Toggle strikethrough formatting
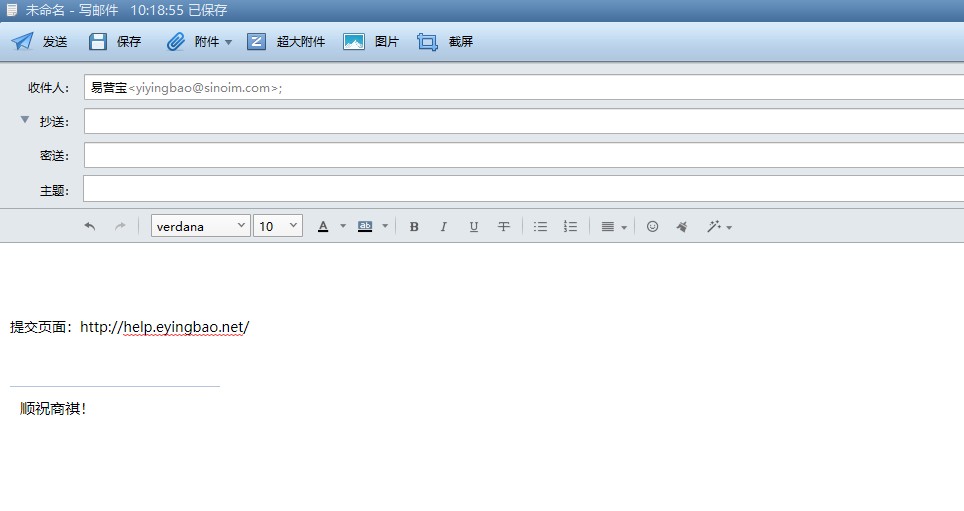The height and width of the screenshot is (511, 964). [504, 226]
